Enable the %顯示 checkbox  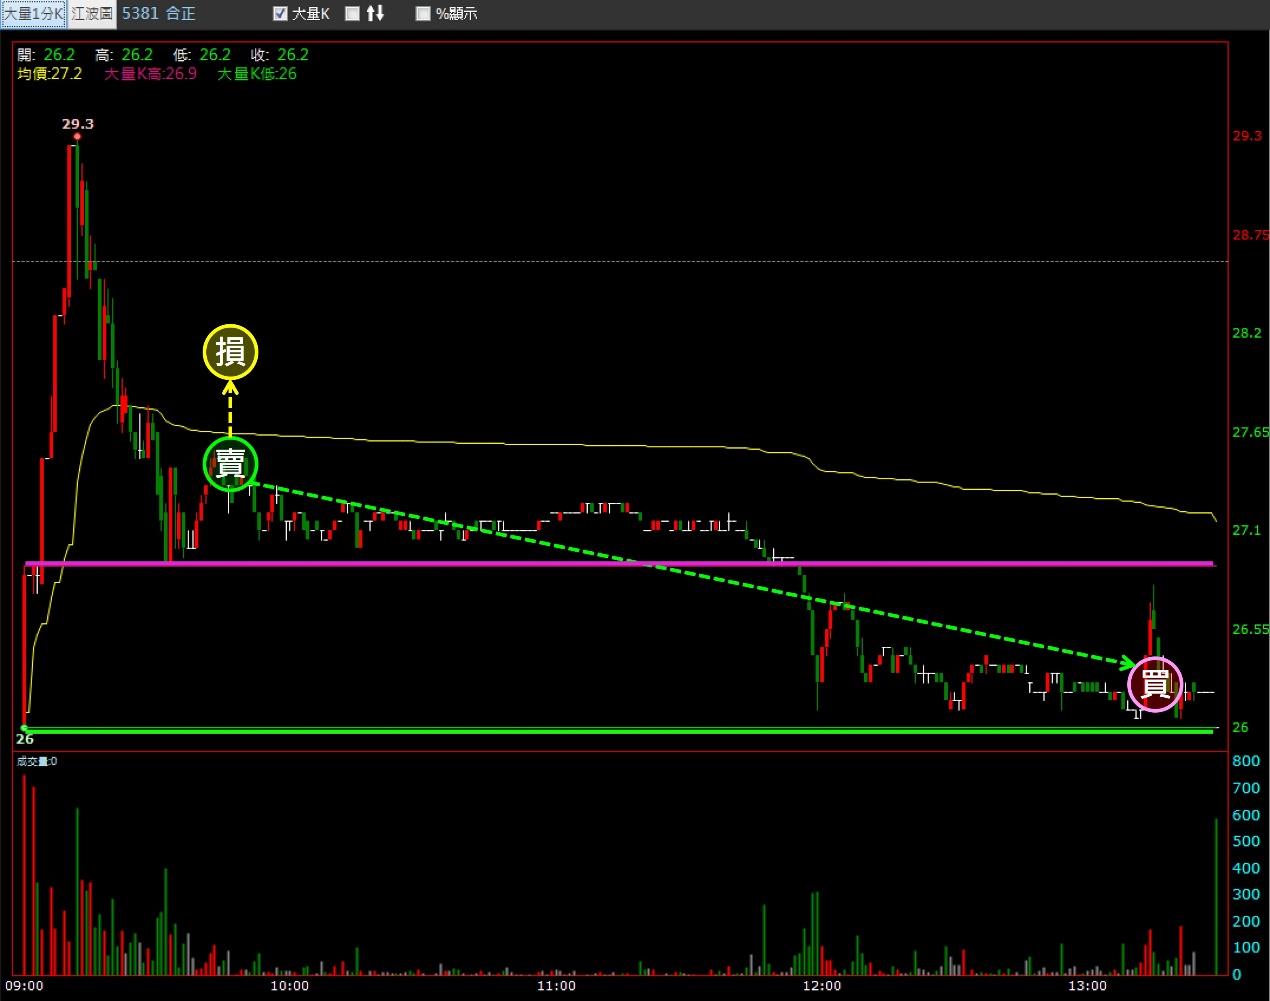click(x=423, y=14)
